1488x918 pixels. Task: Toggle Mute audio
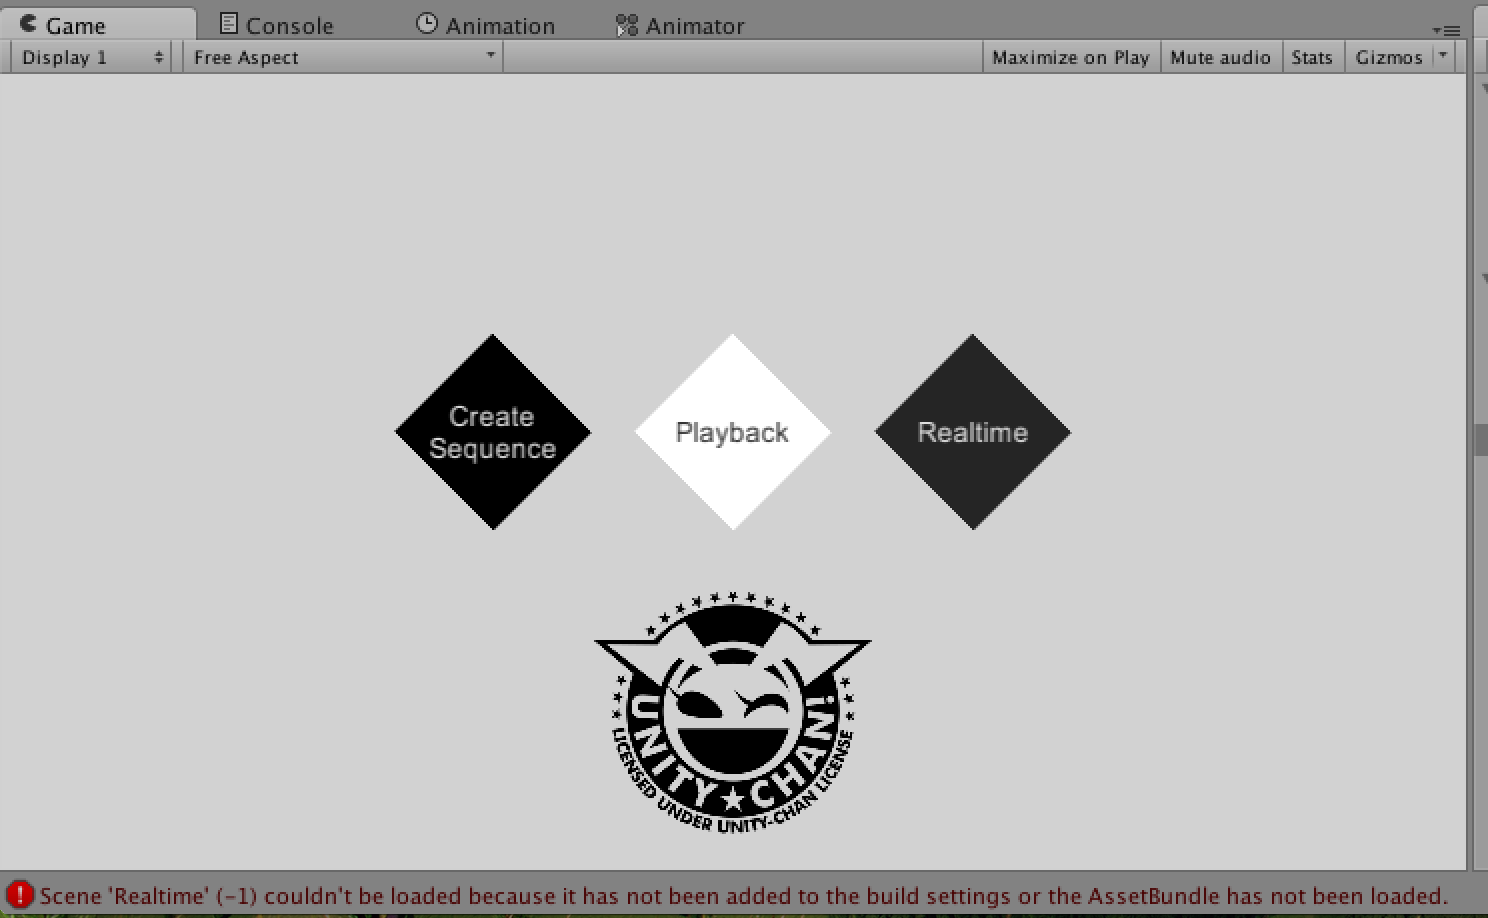click(x=1220, y=57)
